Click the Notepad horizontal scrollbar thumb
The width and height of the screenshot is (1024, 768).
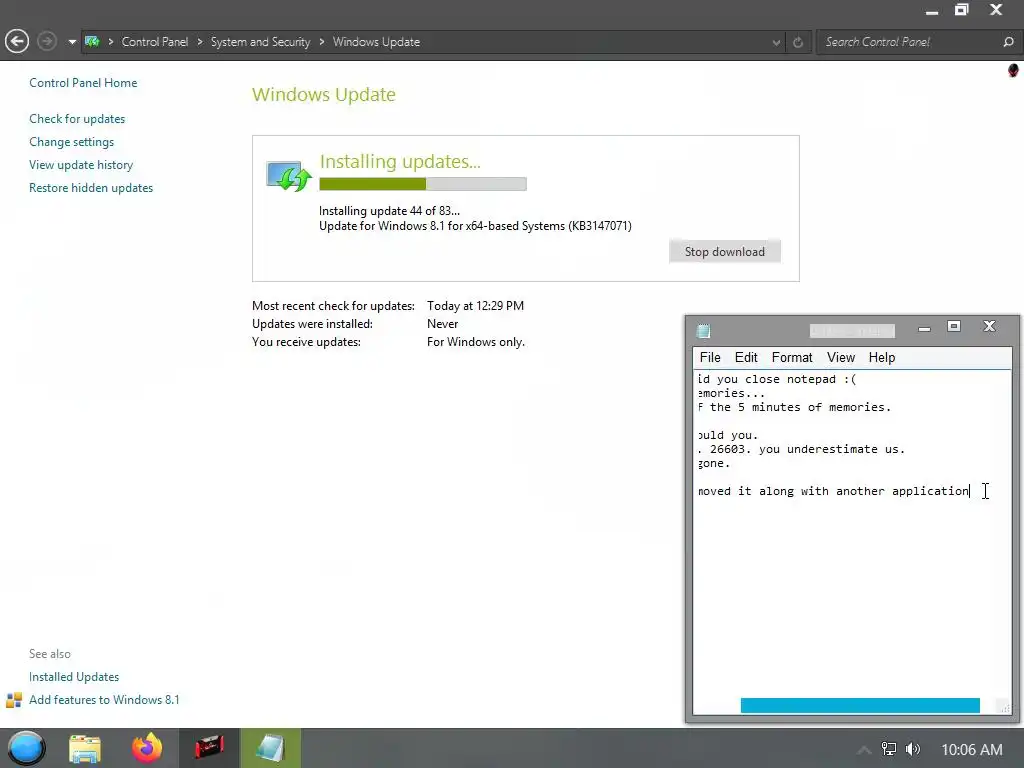click(860, 705)
